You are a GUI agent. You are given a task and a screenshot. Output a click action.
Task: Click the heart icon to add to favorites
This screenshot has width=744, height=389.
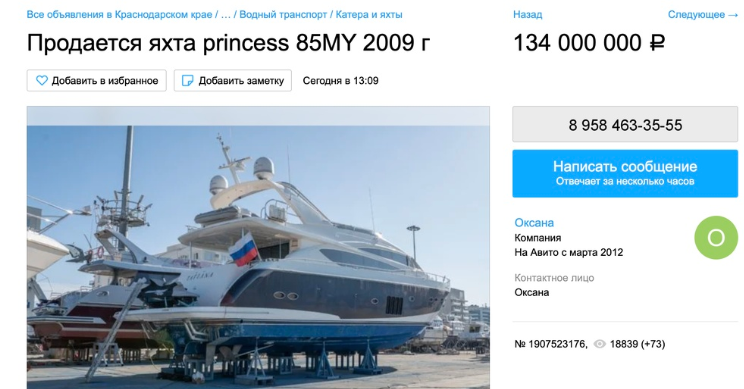[x=42, y=81]
